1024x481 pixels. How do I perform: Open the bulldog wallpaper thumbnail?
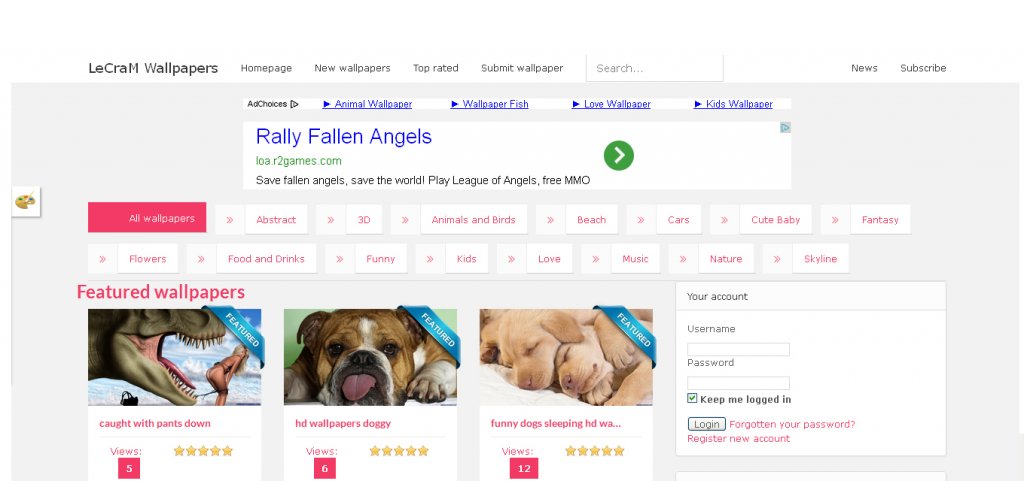pos(370,357)
